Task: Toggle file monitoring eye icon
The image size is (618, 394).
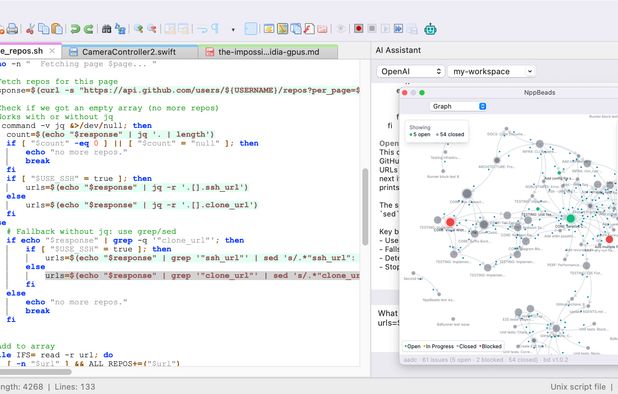Action: point(341,29)
